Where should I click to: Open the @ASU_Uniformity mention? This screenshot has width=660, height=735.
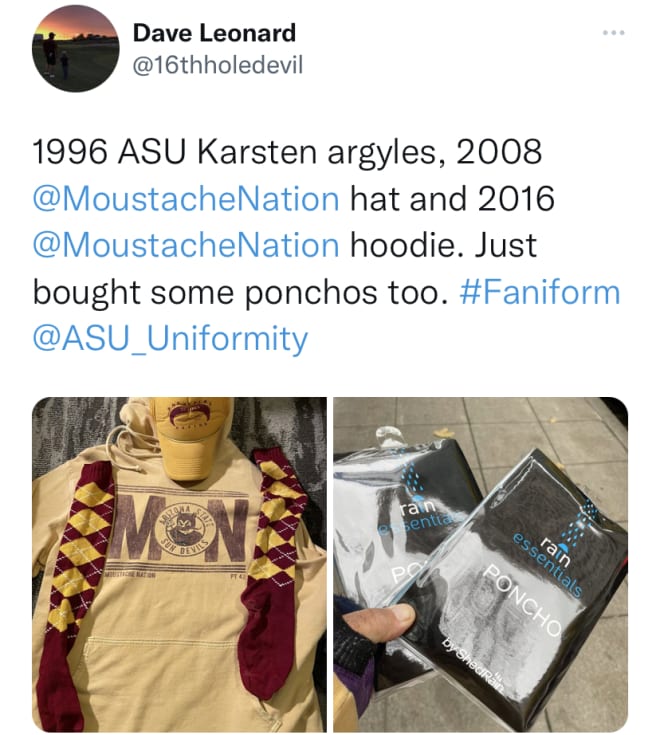click(170, 339)
